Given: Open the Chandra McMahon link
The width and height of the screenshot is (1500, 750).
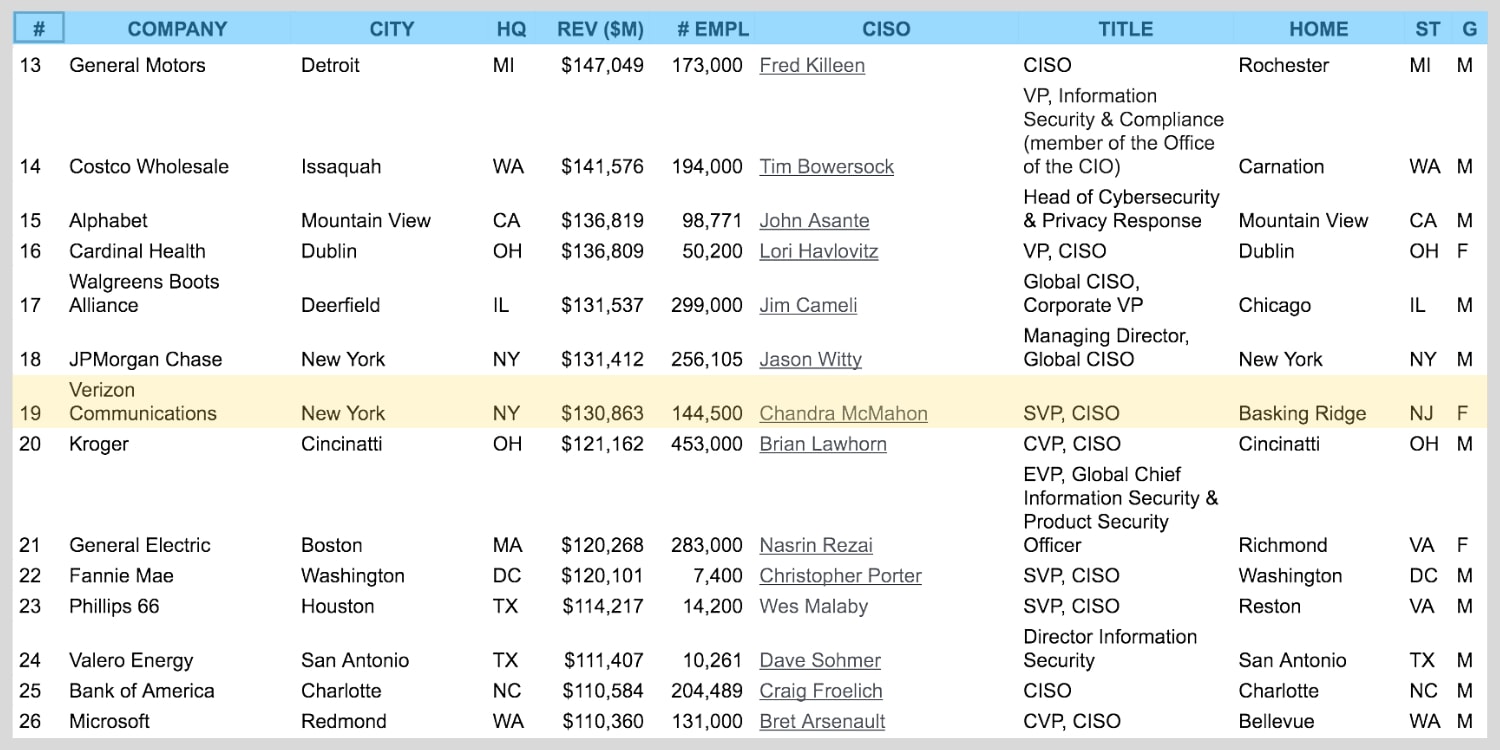Looking at the screenshot, I should [843, 413].
